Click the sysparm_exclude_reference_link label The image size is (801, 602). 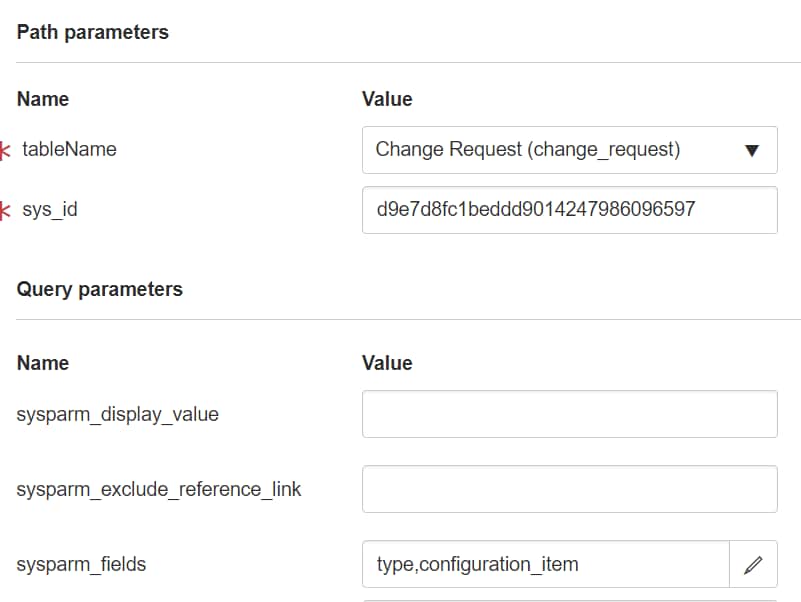tap(158, 489)
